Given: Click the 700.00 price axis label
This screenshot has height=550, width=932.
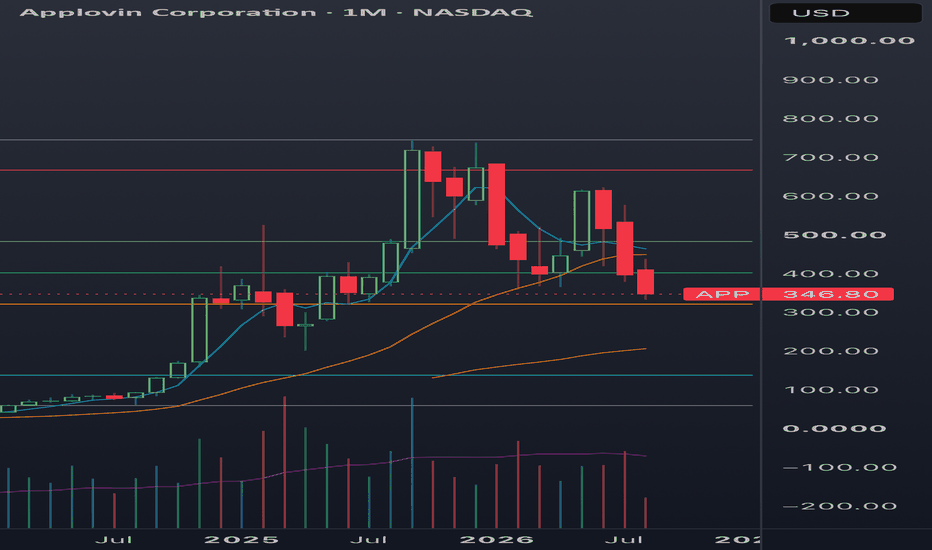Looking at the screenshot, I should pos(830,157).
